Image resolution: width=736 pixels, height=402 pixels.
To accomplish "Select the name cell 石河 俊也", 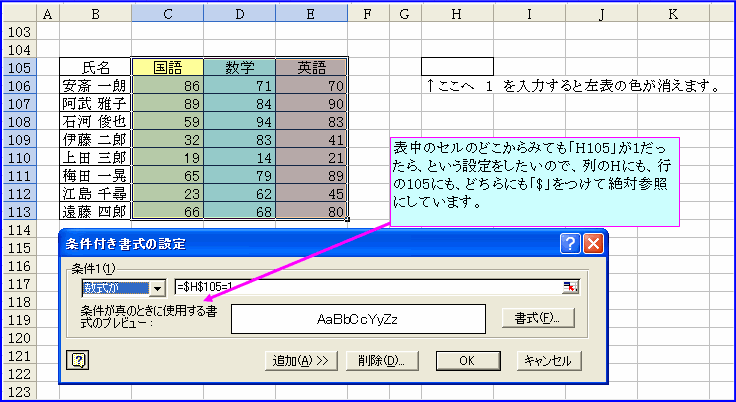I will tap(95, 121).
